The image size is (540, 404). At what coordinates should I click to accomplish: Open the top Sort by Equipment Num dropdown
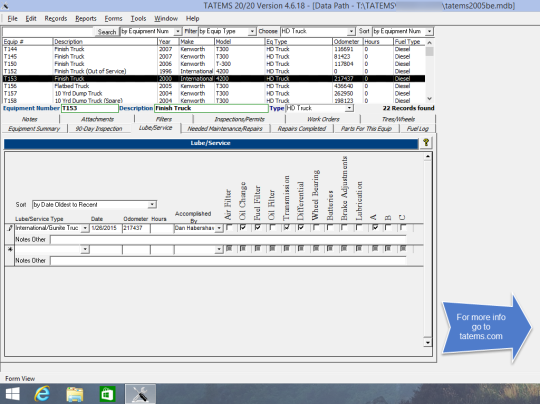[x=429, y=31]
